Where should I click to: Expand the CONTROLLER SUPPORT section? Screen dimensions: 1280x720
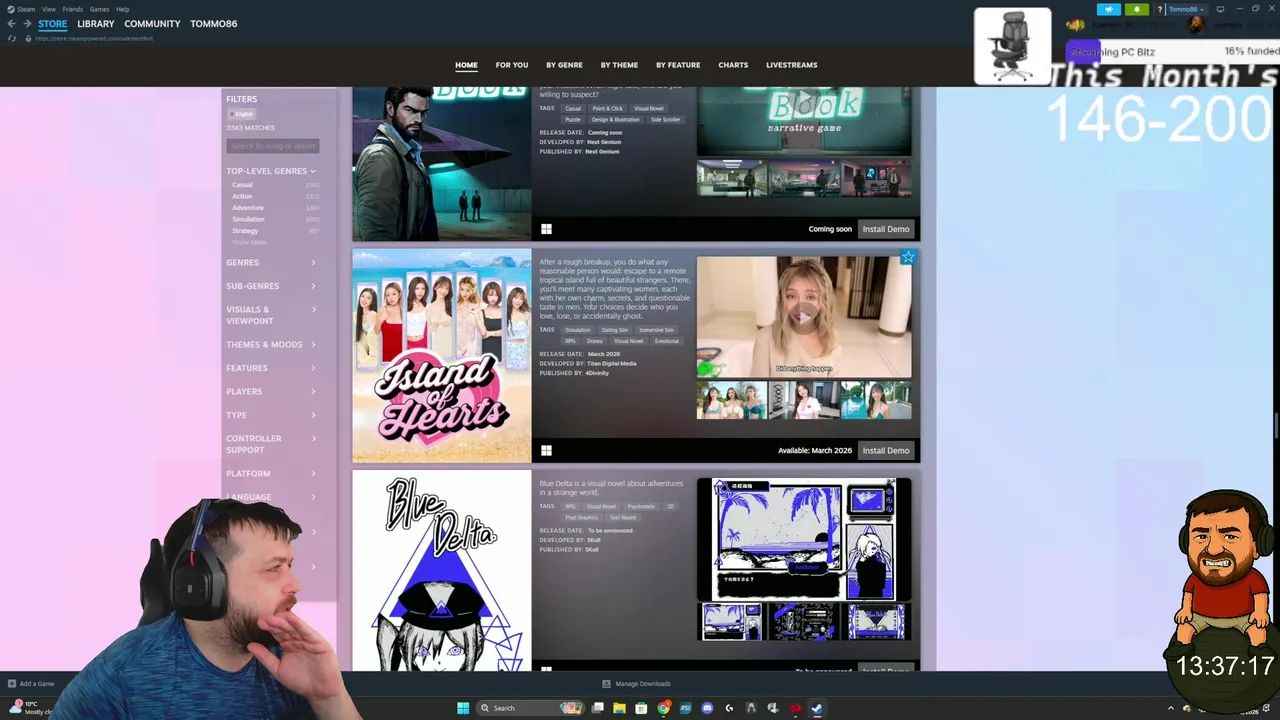point(271,444)
